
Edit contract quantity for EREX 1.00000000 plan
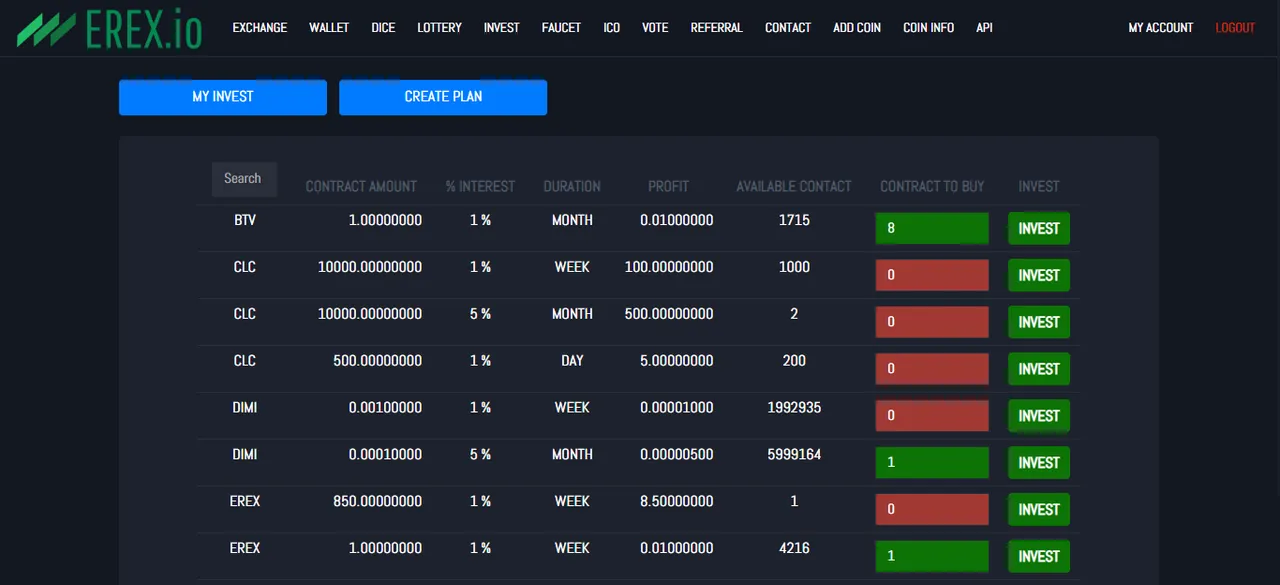click(932, 556)
